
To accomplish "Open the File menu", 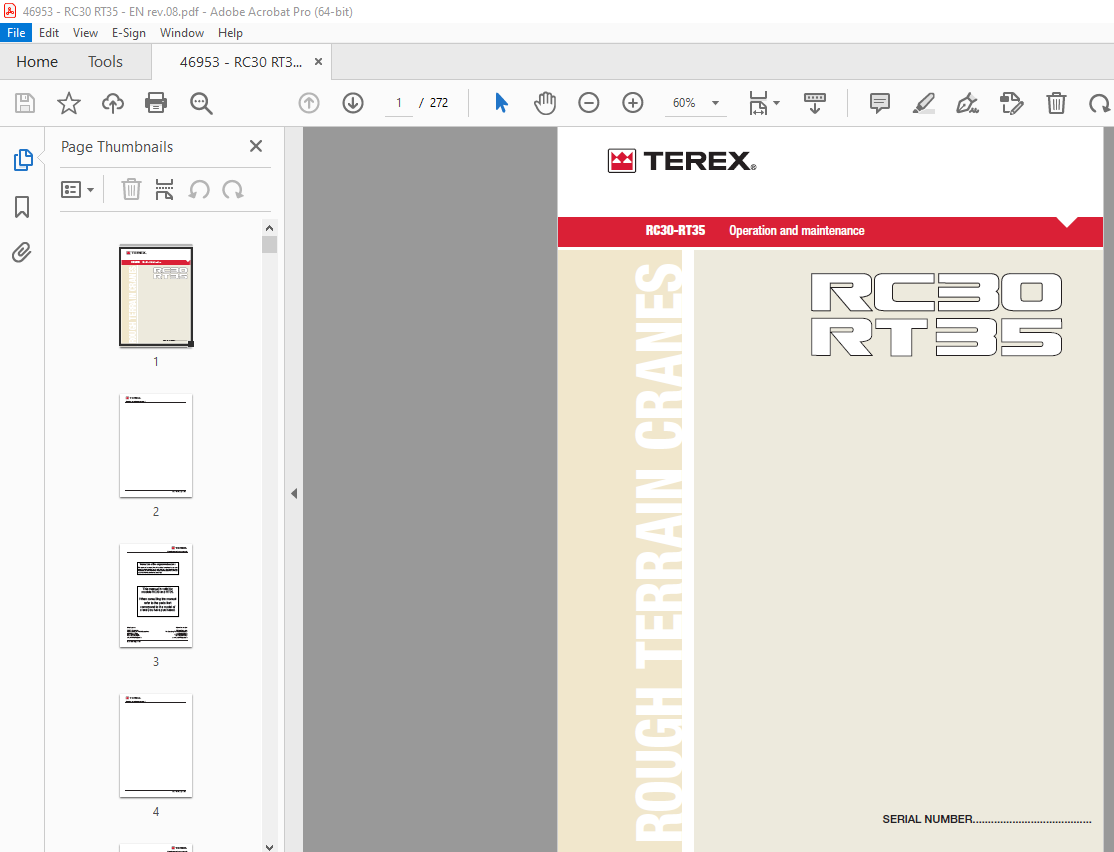I will pos(16,33).
